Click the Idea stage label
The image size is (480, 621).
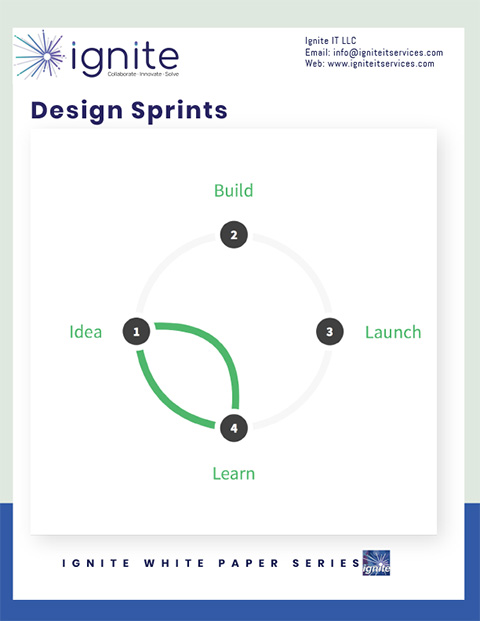click(x=86, y=332)
